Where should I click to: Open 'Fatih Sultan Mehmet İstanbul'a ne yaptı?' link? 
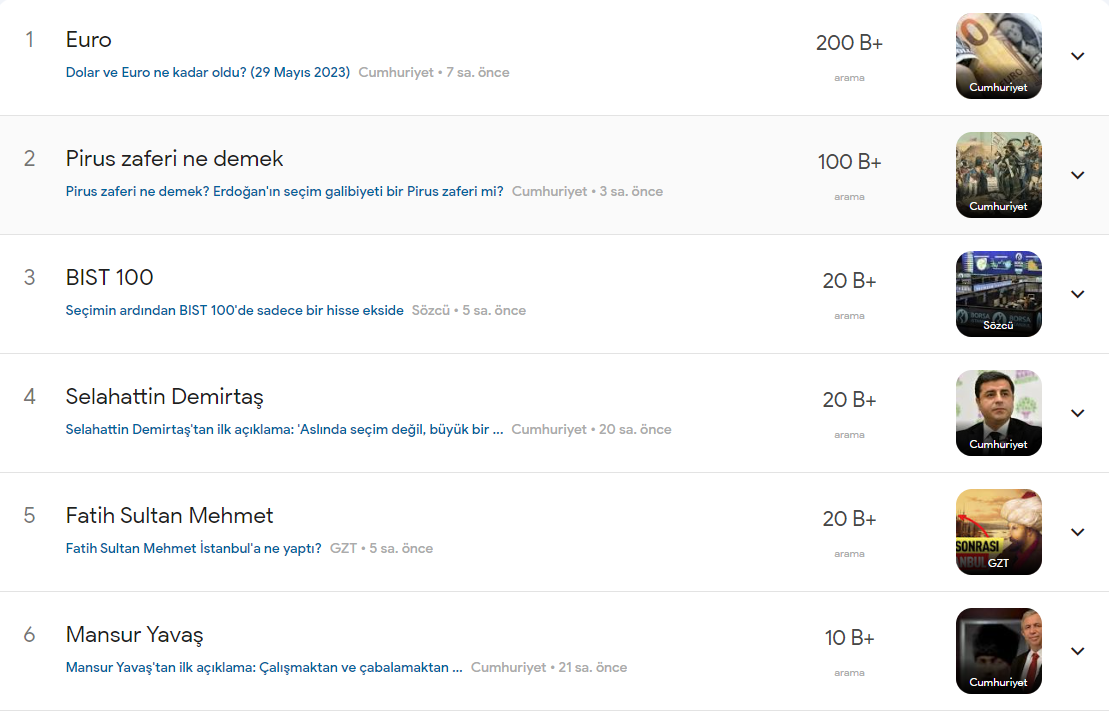(x=193, y=548)
